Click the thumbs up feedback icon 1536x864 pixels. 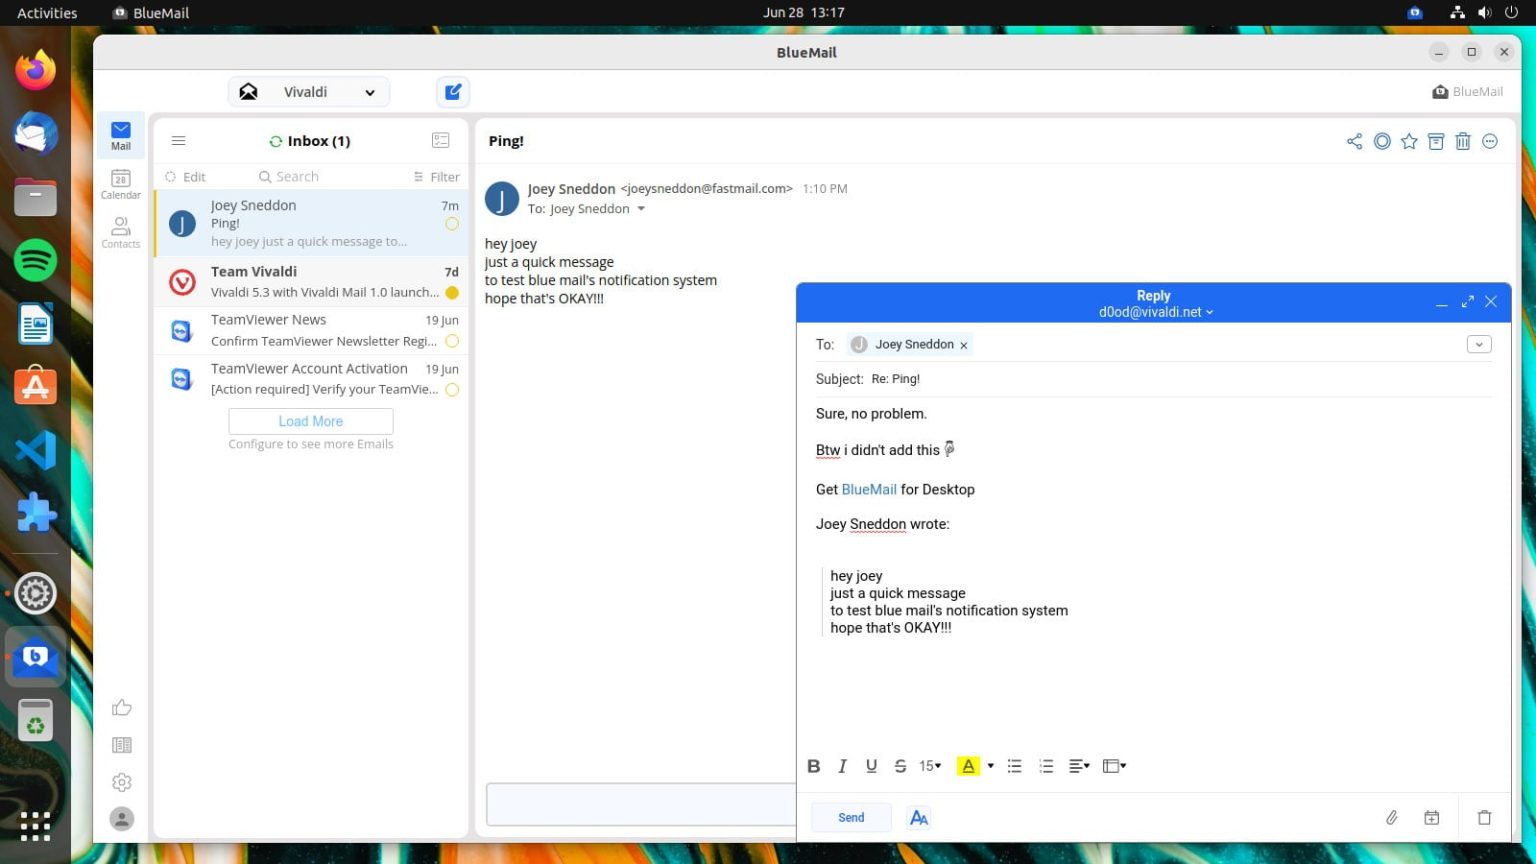coord(122,708)
